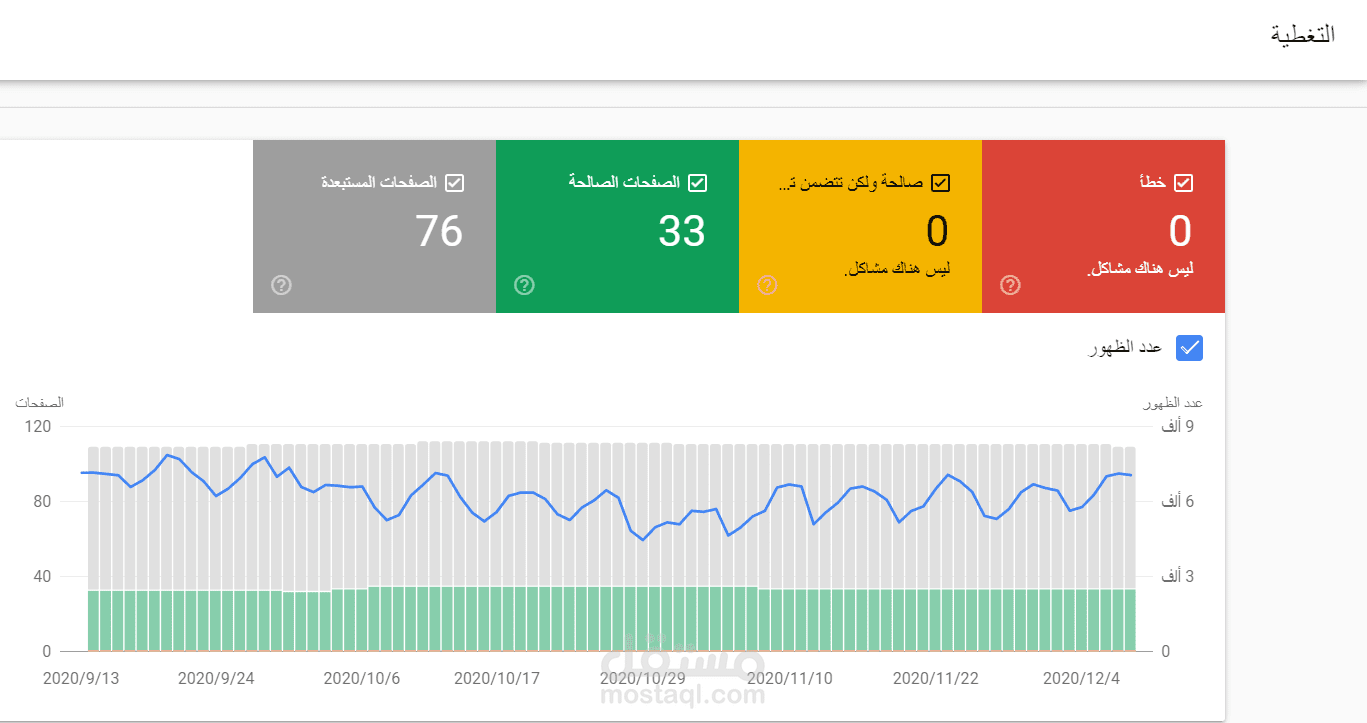Image resolution: width=1367 pixels, height=723 pixels.
Task: Click the help icon in the red Error card
Action: (x=1010, y=285)
